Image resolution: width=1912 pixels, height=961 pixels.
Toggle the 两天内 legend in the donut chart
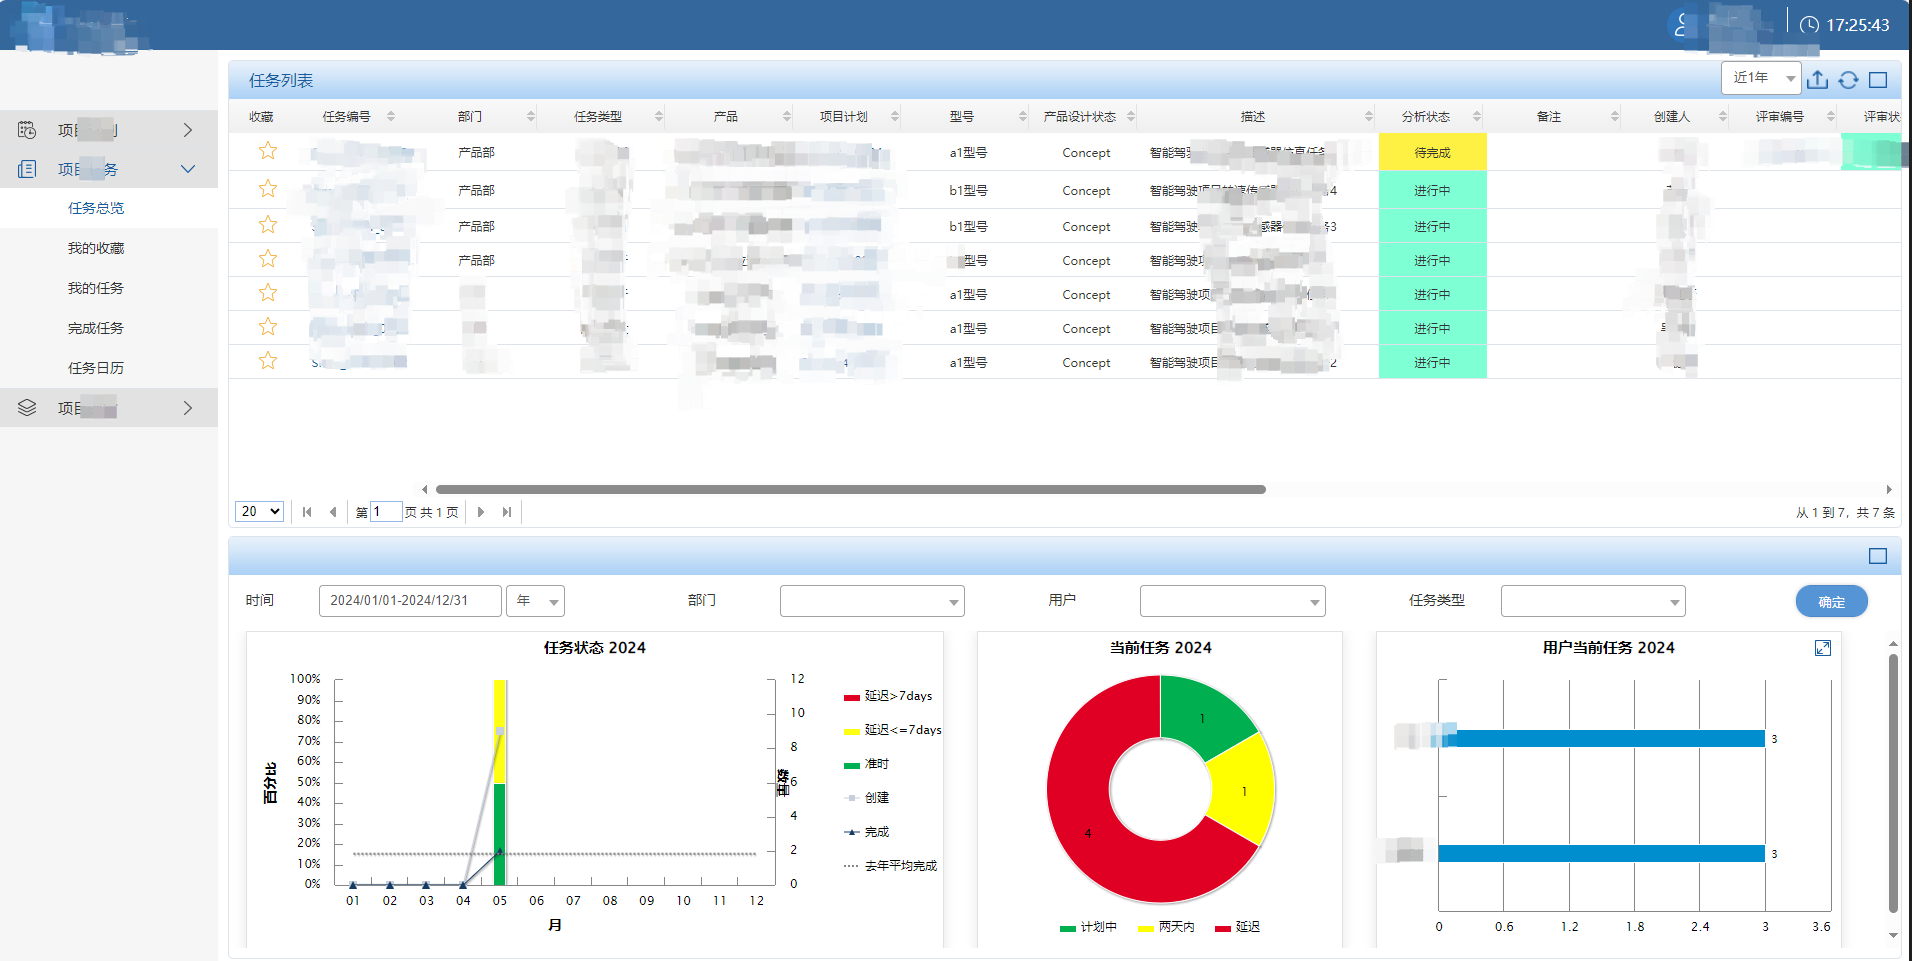coord(1166,927)
